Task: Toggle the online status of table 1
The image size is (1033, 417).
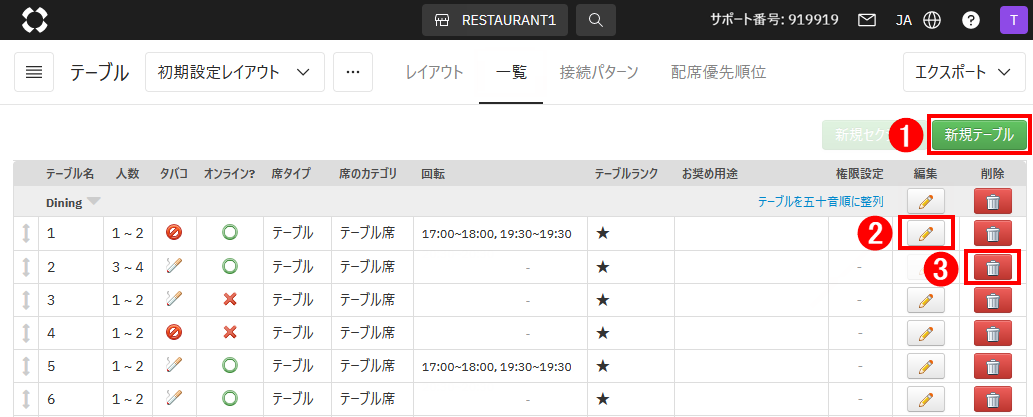Action: tap(230, 234)
